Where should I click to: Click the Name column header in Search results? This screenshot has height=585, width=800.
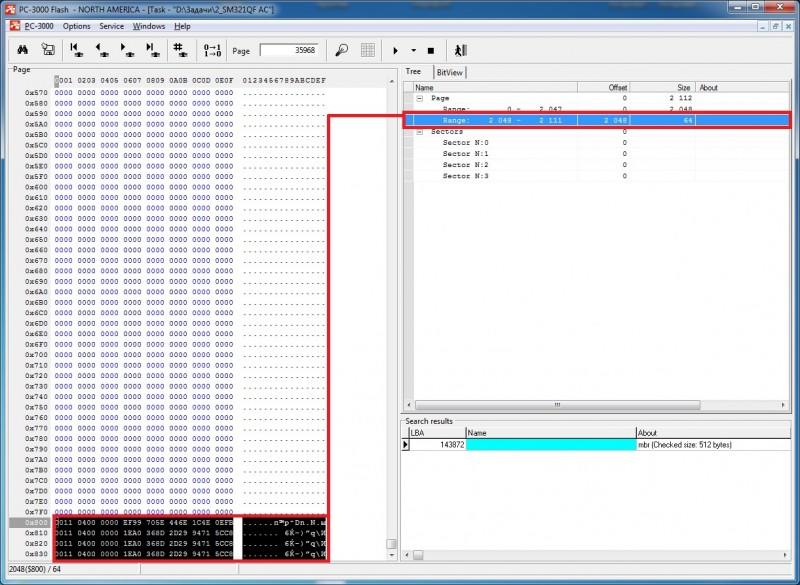click(551, 433)
